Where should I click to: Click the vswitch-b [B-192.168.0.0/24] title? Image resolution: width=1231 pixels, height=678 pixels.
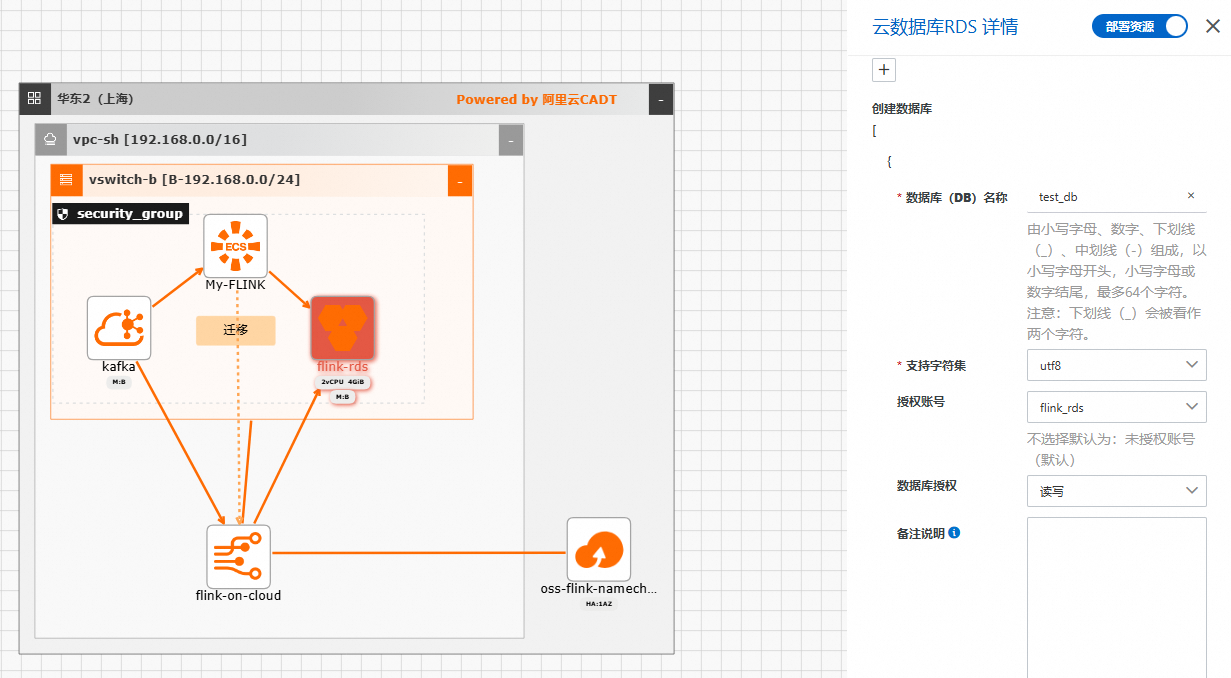click(194, 180)
